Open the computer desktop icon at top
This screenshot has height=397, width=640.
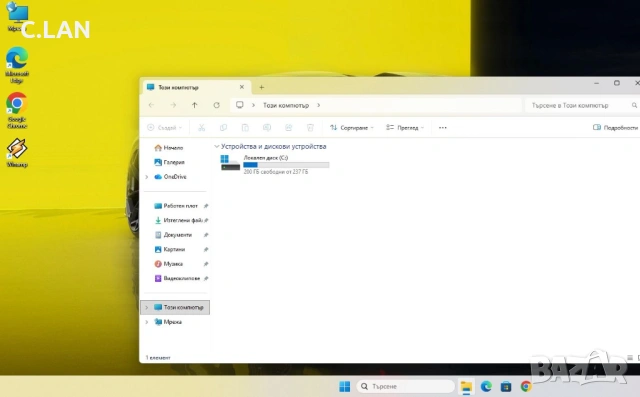[x=17, y=16]
